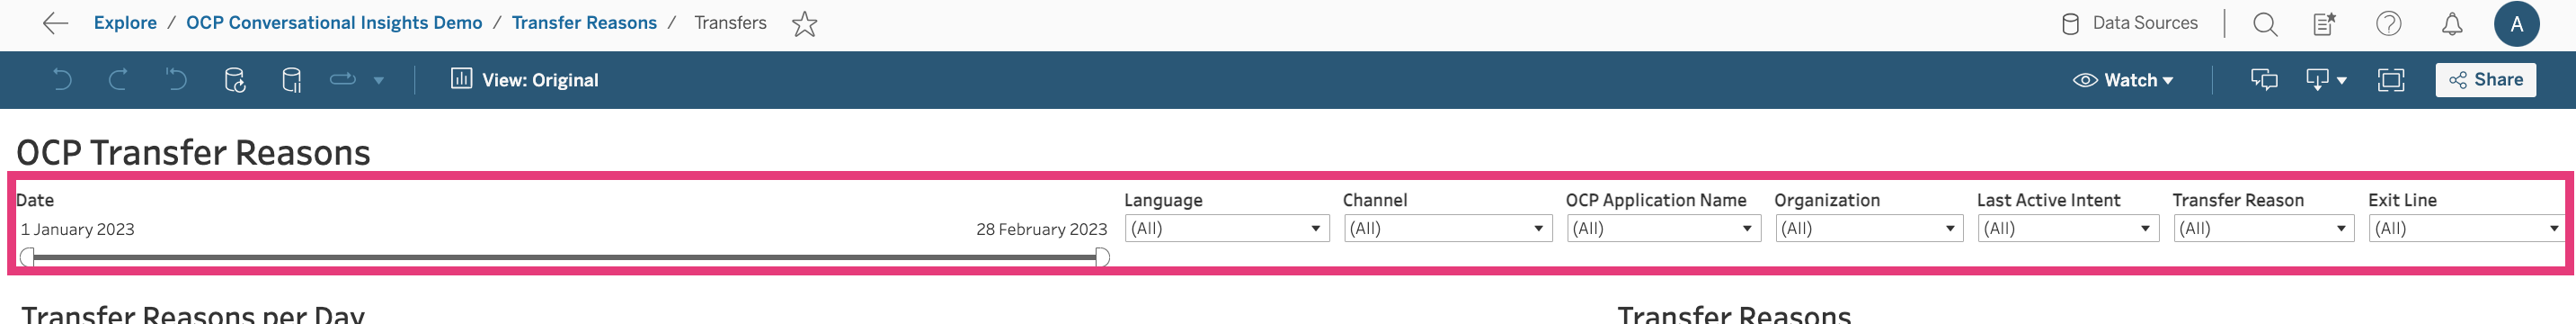Expand the Language filter dropdown
2576x324 pixels.
1226,229
